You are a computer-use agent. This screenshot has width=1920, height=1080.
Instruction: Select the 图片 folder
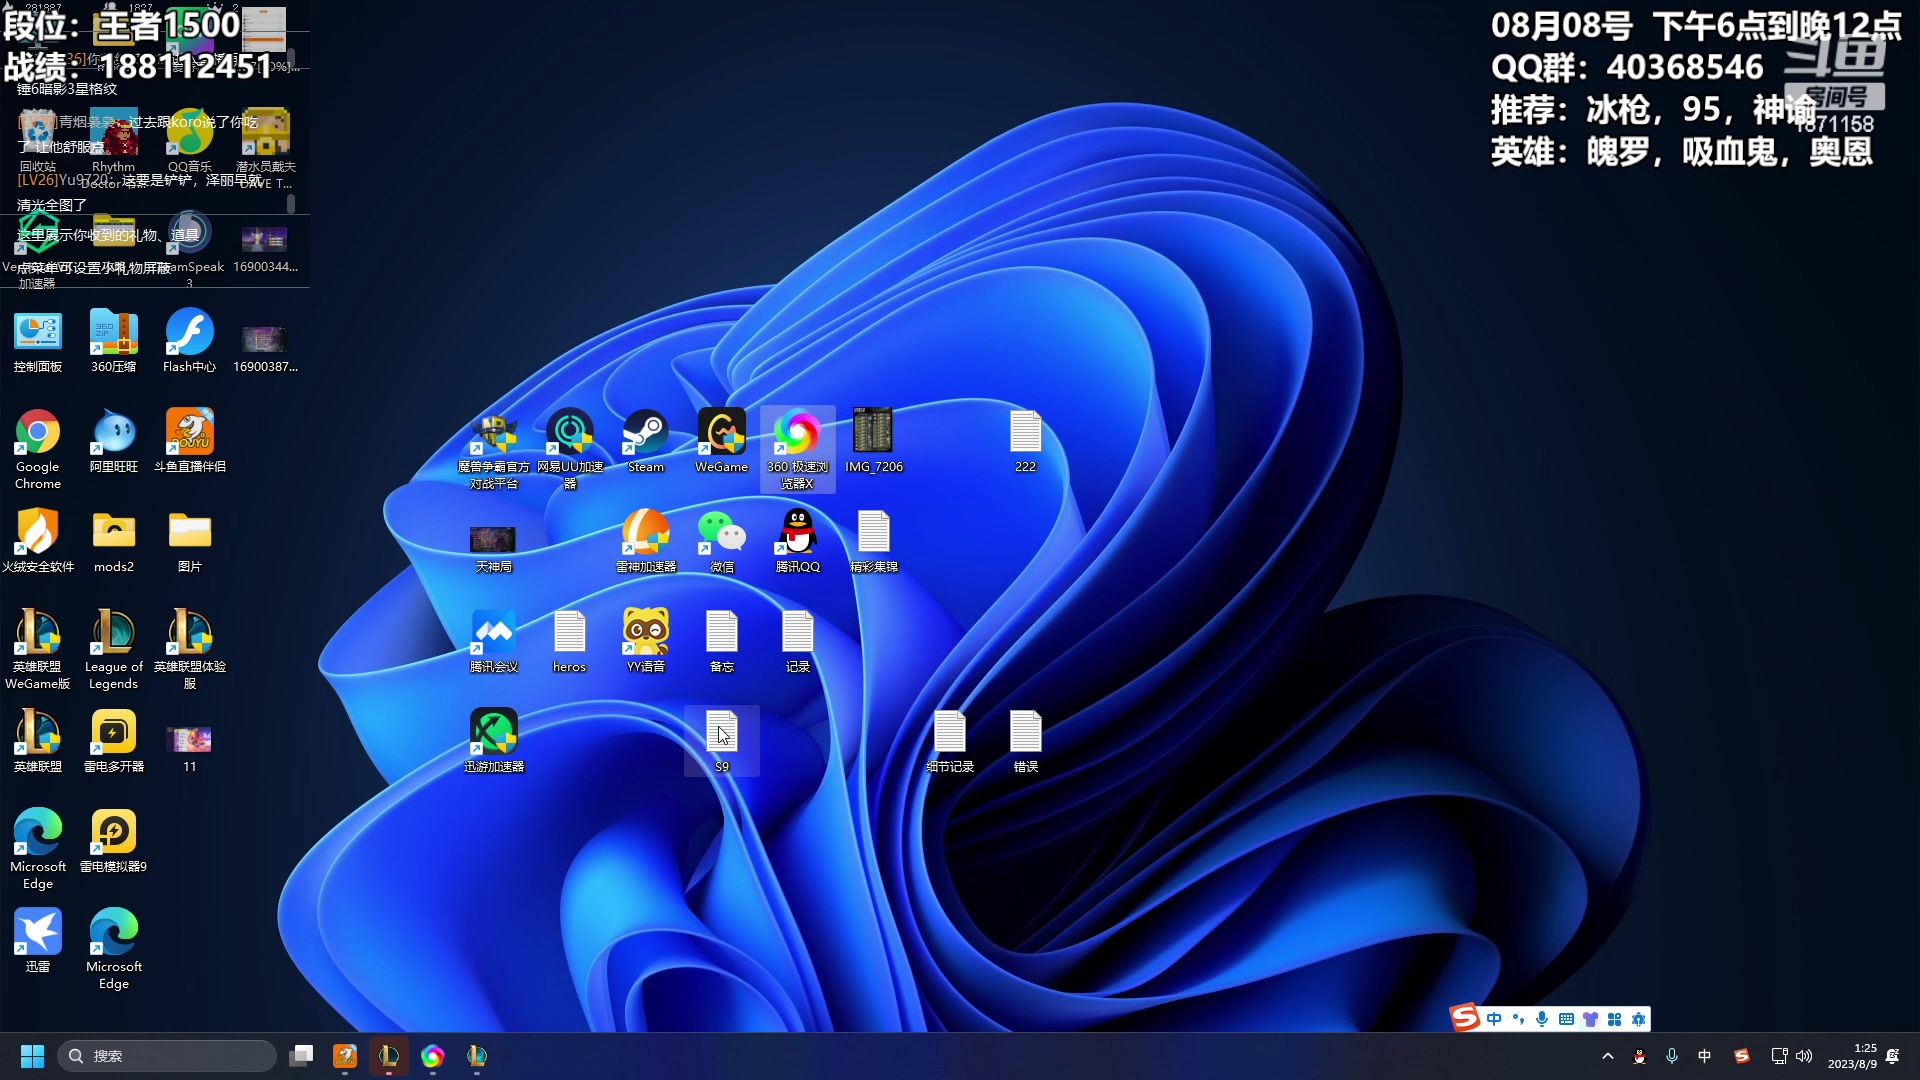[190, 541]
